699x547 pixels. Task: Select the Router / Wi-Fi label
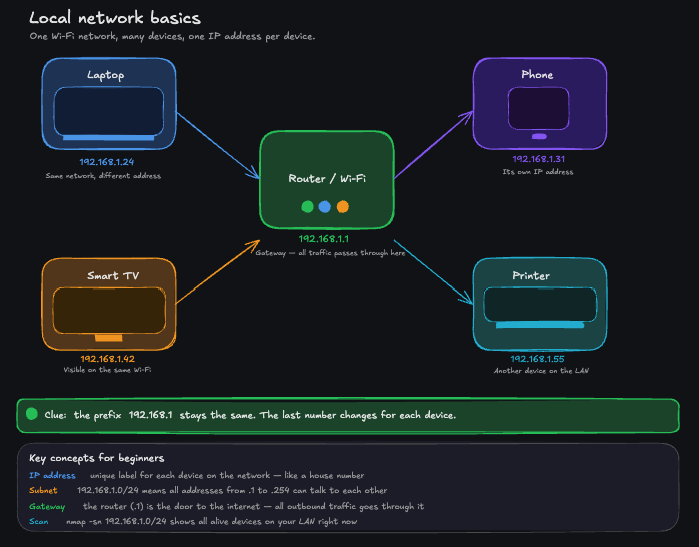pyautogui.click(x=327, y=178)
